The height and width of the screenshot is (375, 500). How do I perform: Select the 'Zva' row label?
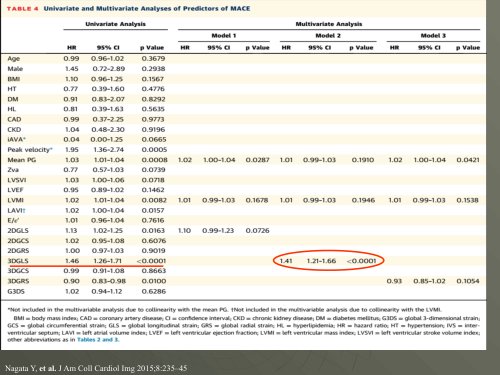13,170
